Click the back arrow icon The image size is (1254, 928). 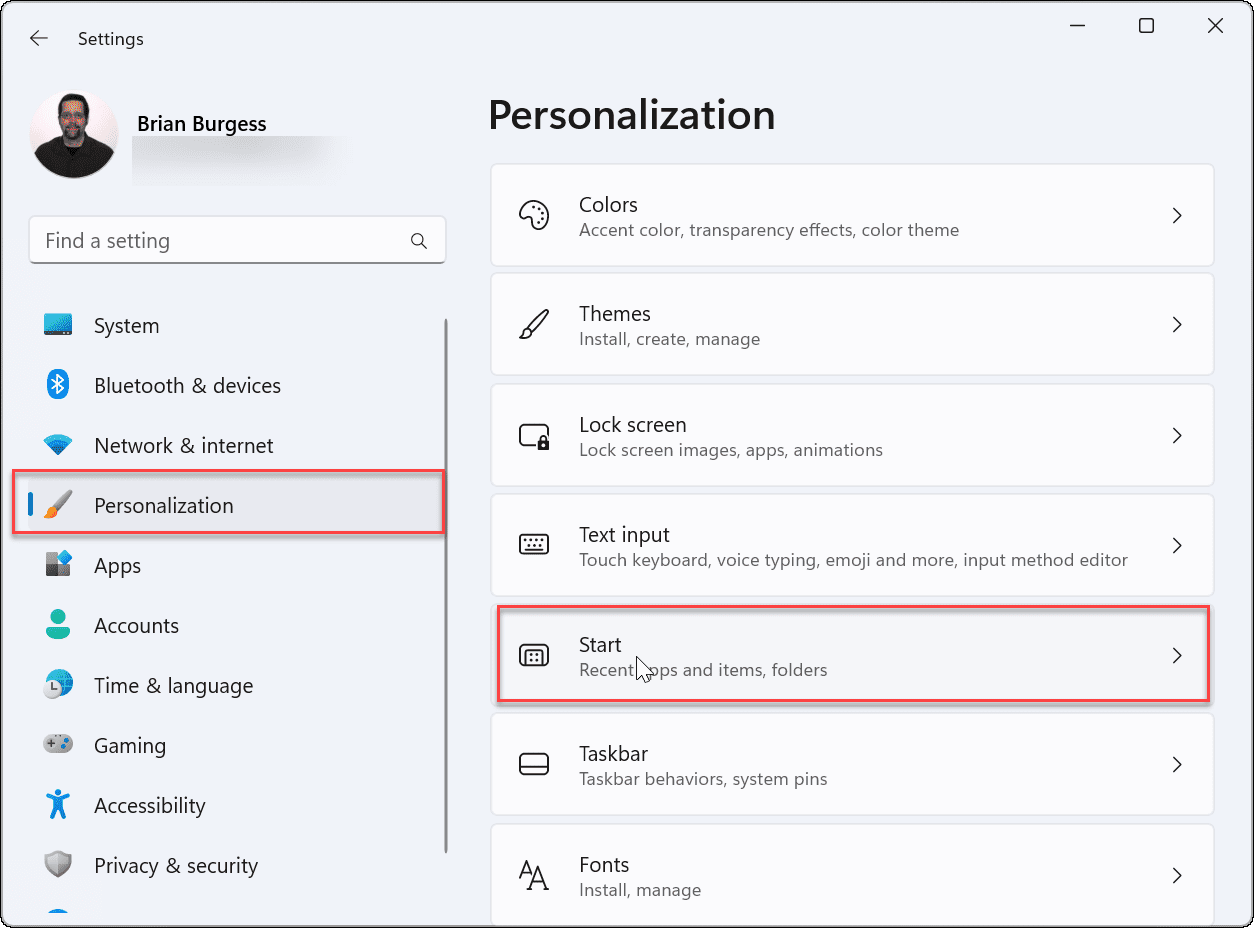click(39, 39)
